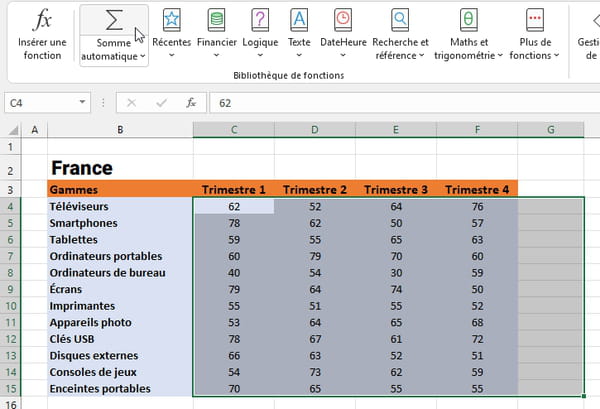The height and width of the screenshot is (409, 600).
Task: Click Ordinateurs de bureau Trimestre 3 value 30
Action: tap(396, 272)
